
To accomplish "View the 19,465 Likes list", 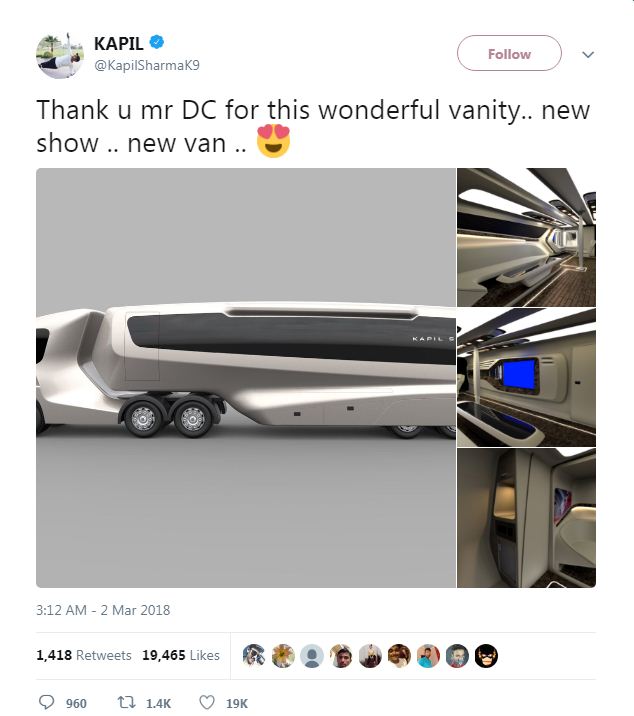I will click(x=181, y=655).
